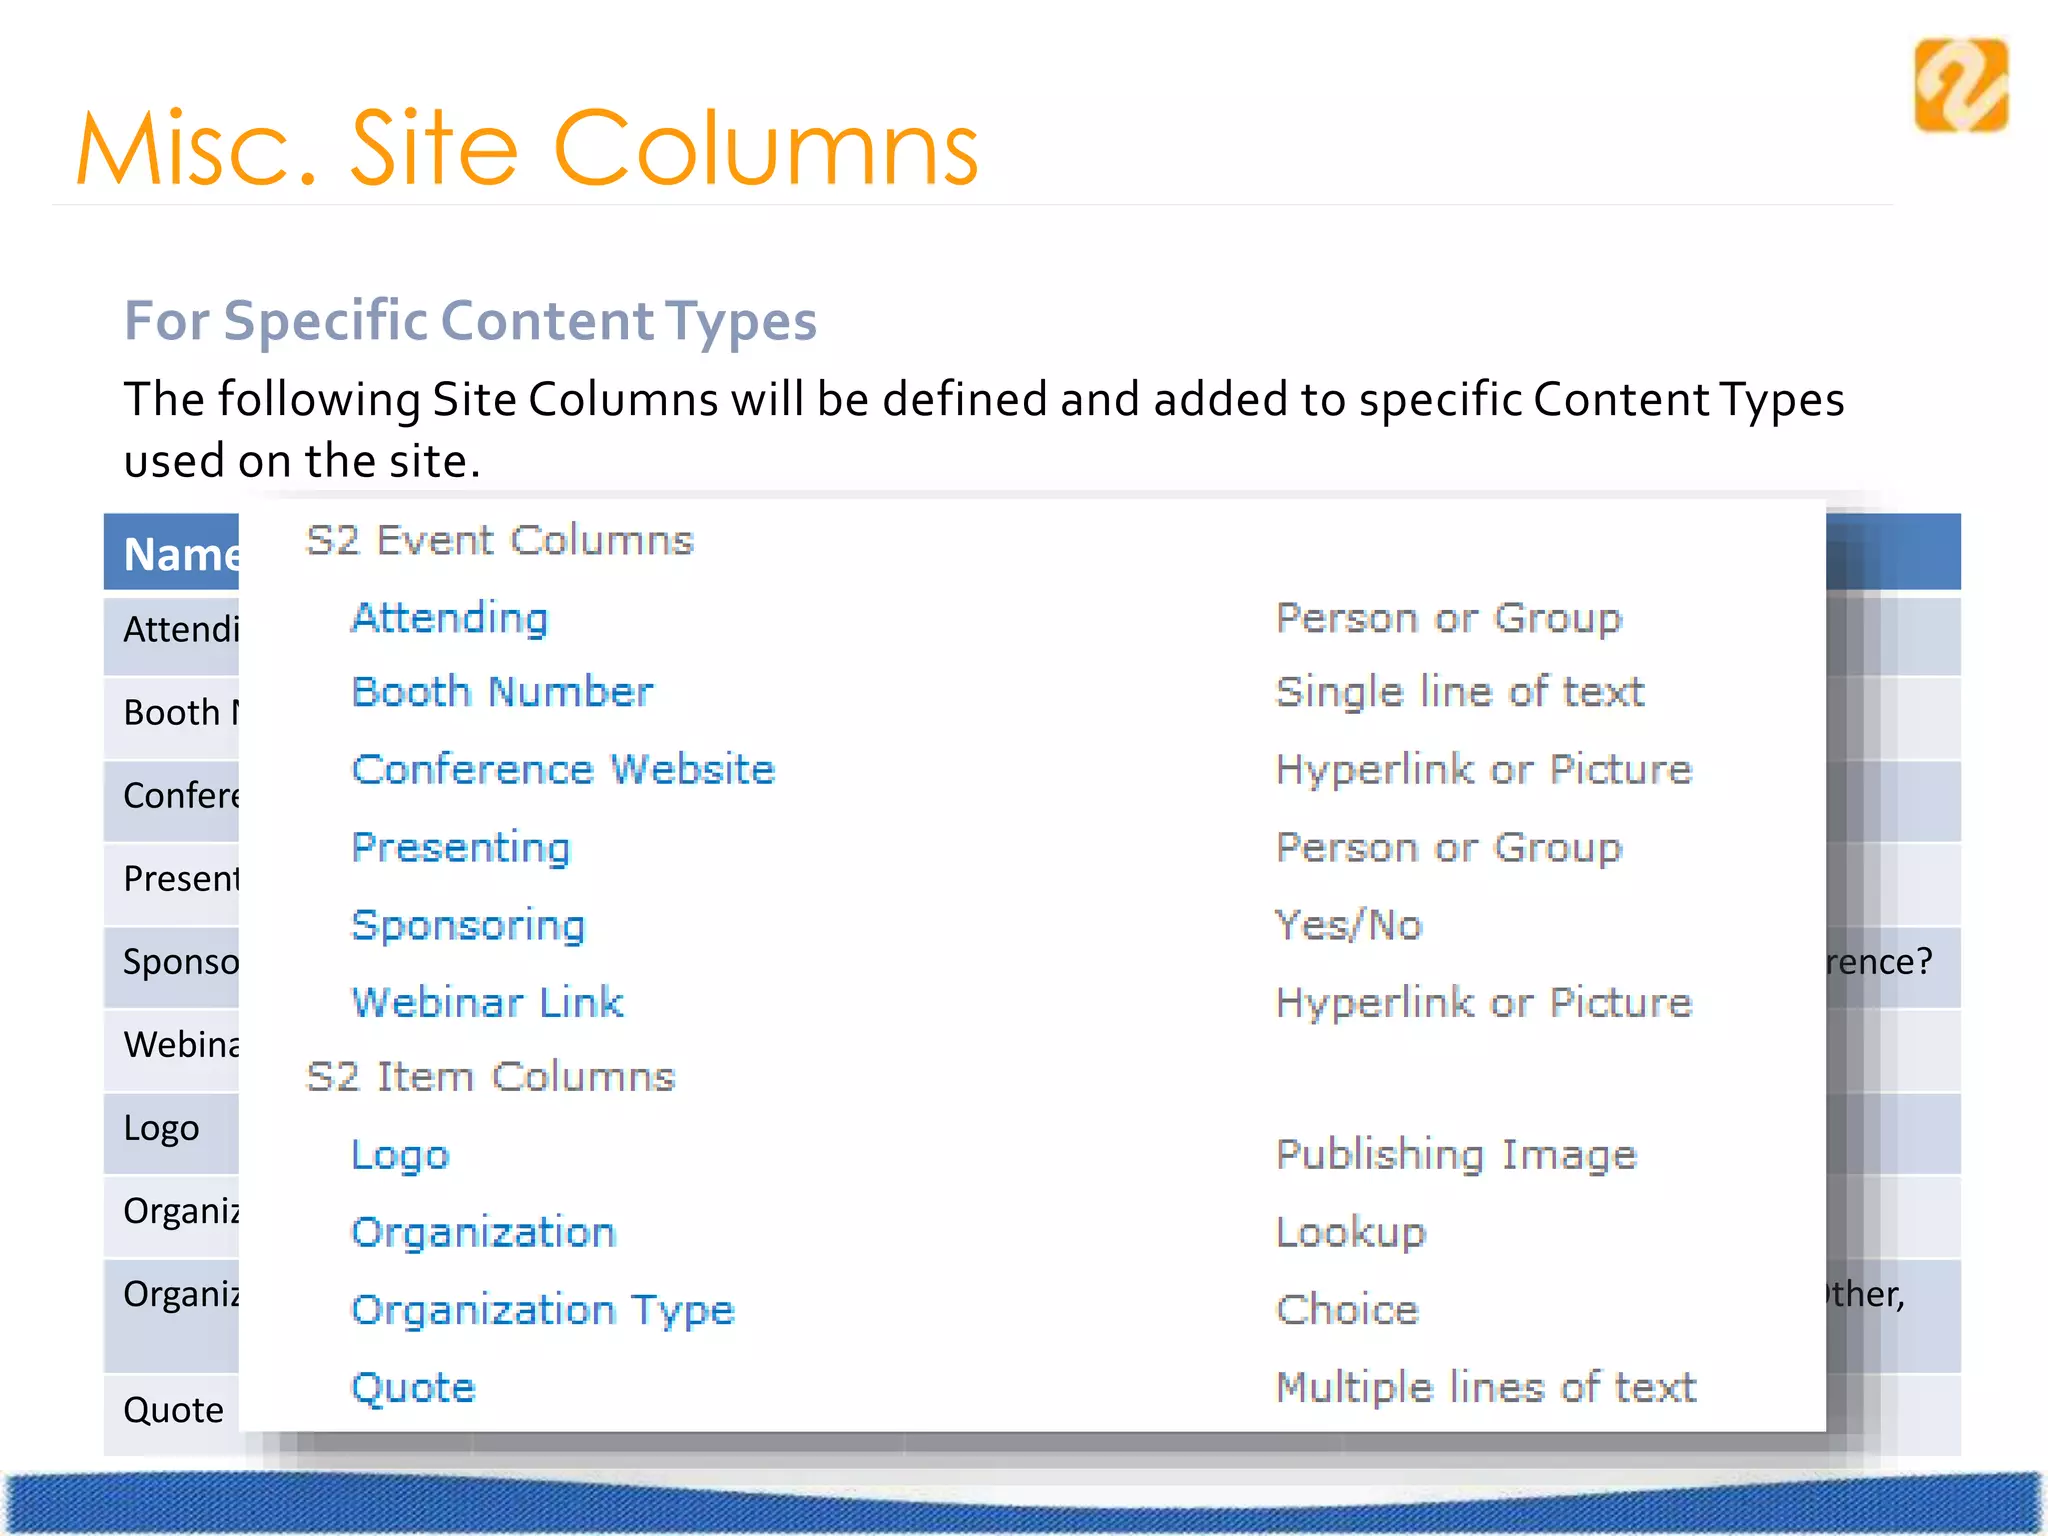Click the Misc. Site Columns title

click(527, 149)
